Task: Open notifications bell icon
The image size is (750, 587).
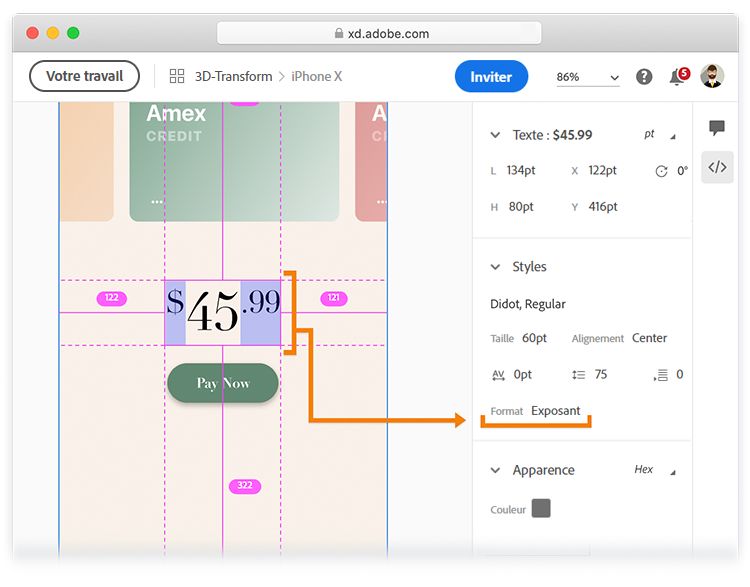Action: click(677, 77)
